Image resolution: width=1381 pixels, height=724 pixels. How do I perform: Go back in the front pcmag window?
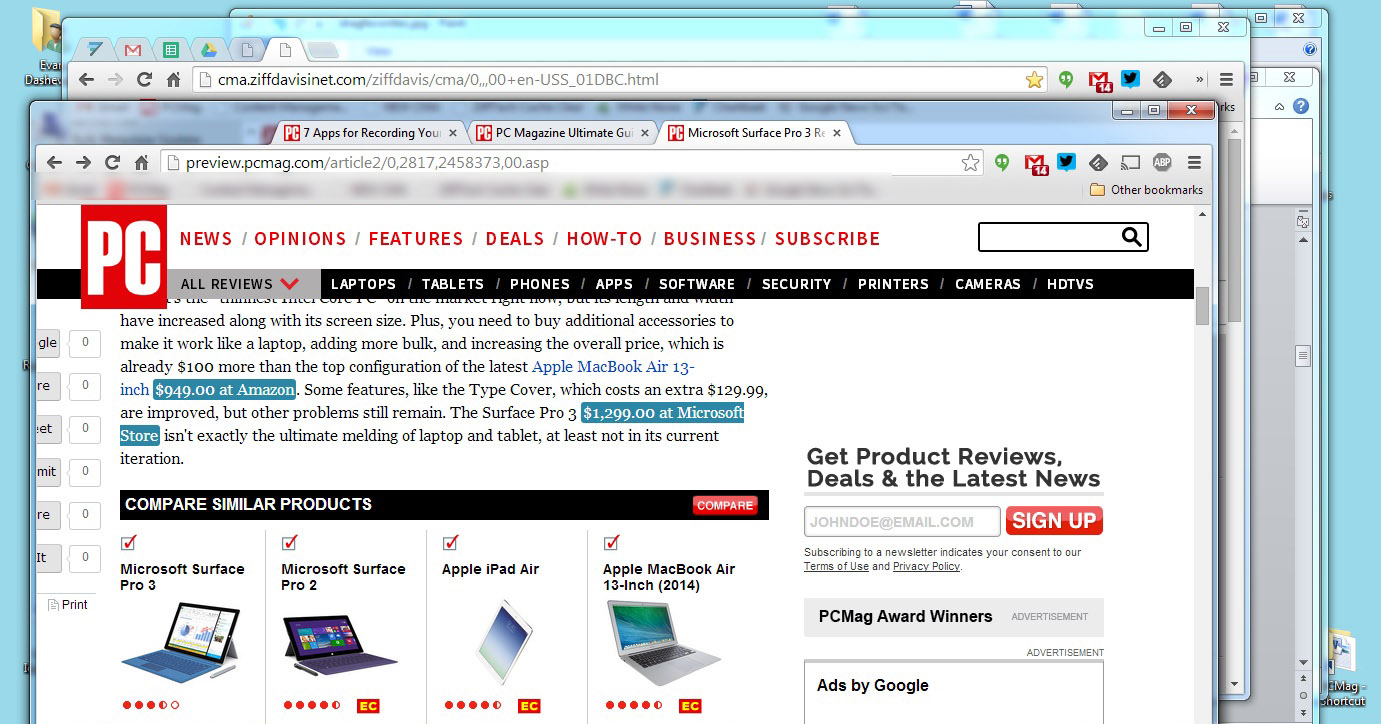click(x=54, y=163)
